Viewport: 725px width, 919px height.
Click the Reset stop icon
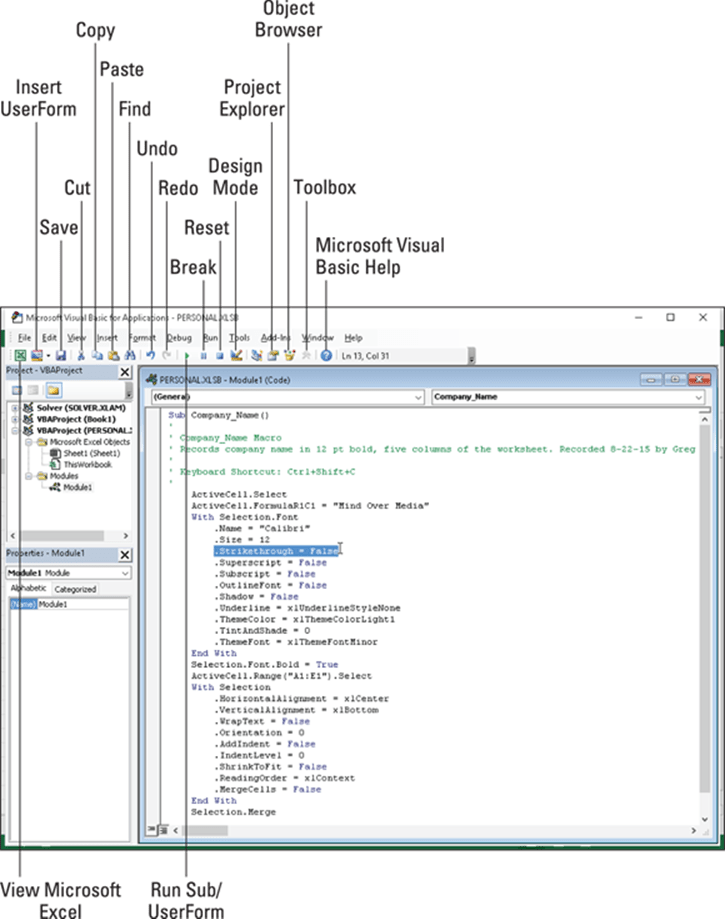[220, 355]
